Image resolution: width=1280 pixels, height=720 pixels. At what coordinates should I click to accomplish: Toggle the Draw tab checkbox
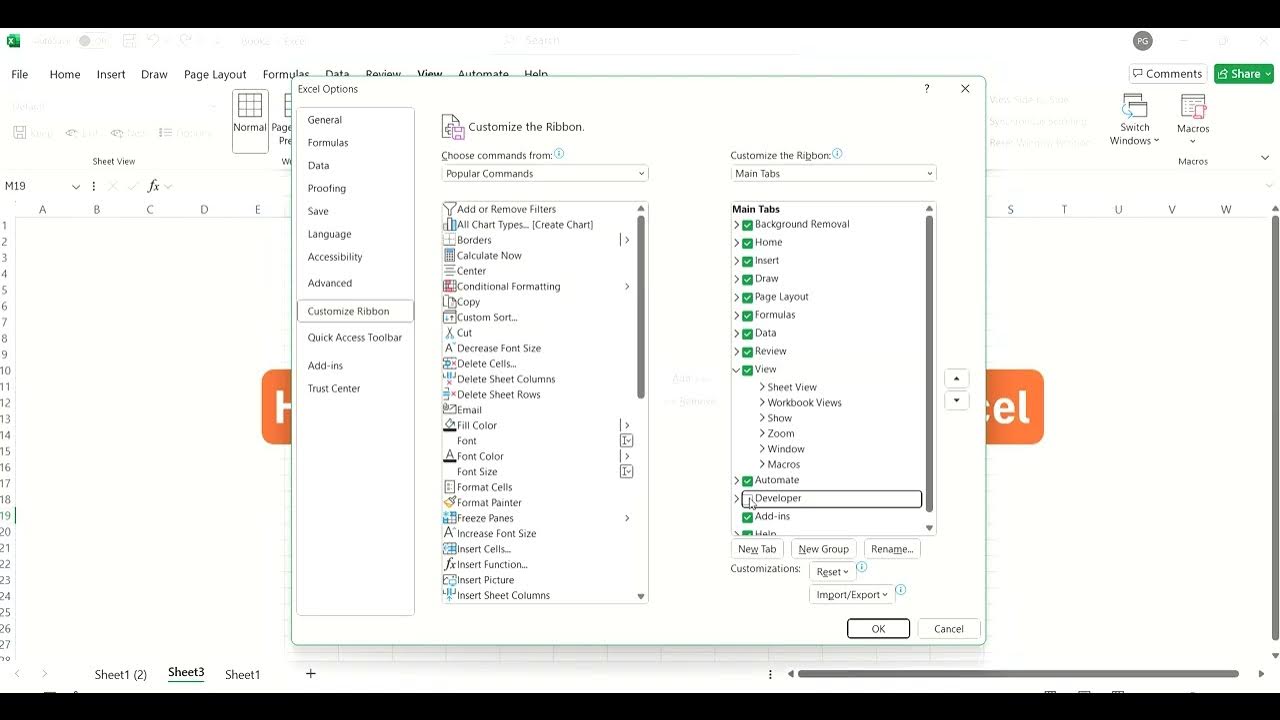click(x=748, y=279)
